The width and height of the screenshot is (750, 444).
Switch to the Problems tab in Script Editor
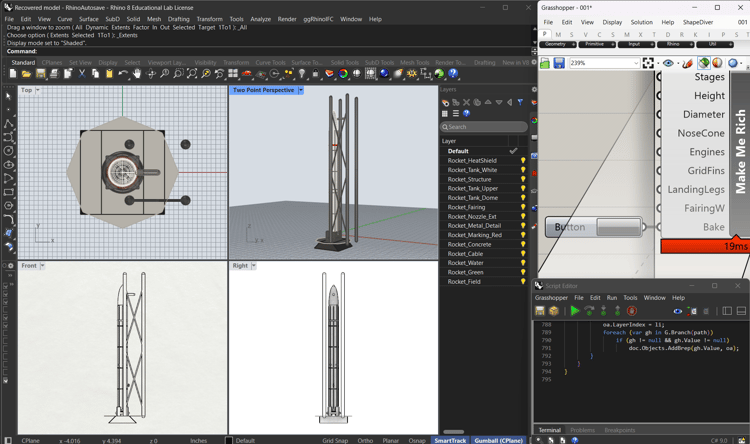582,430
